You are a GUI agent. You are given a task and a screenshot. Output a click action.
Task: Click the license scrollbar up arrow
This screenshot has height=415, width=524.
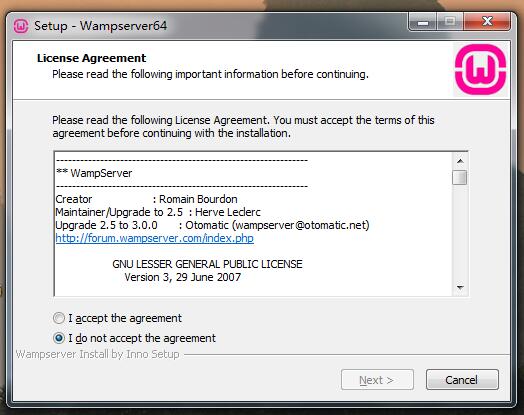(x=460, y=161)
